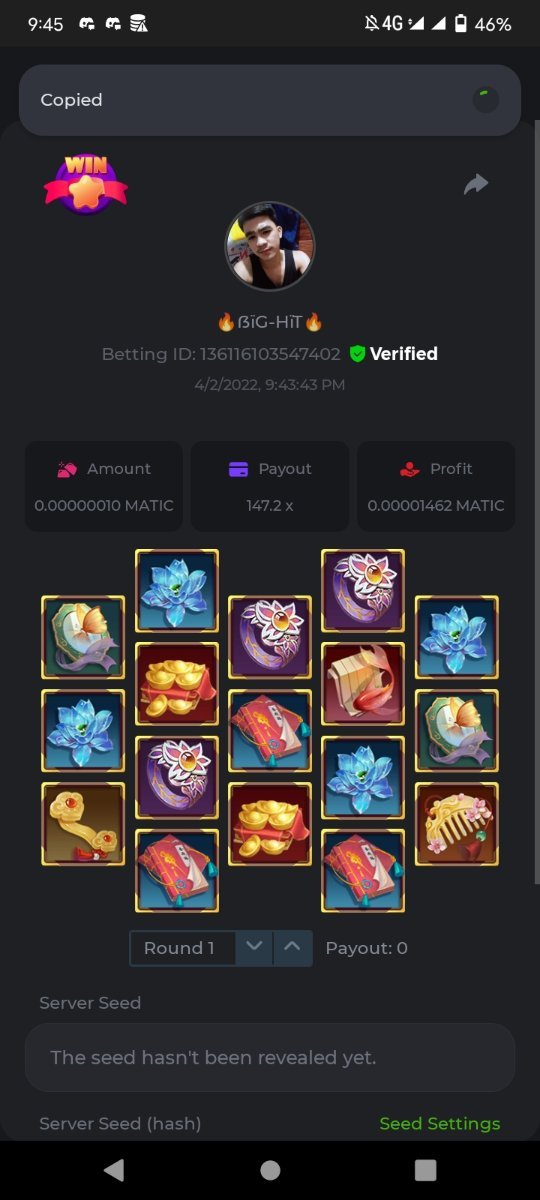Tap the share arrow icon
Image resolution: width=540 pixels, height=1200 pixels.
(x=476, y=184)
